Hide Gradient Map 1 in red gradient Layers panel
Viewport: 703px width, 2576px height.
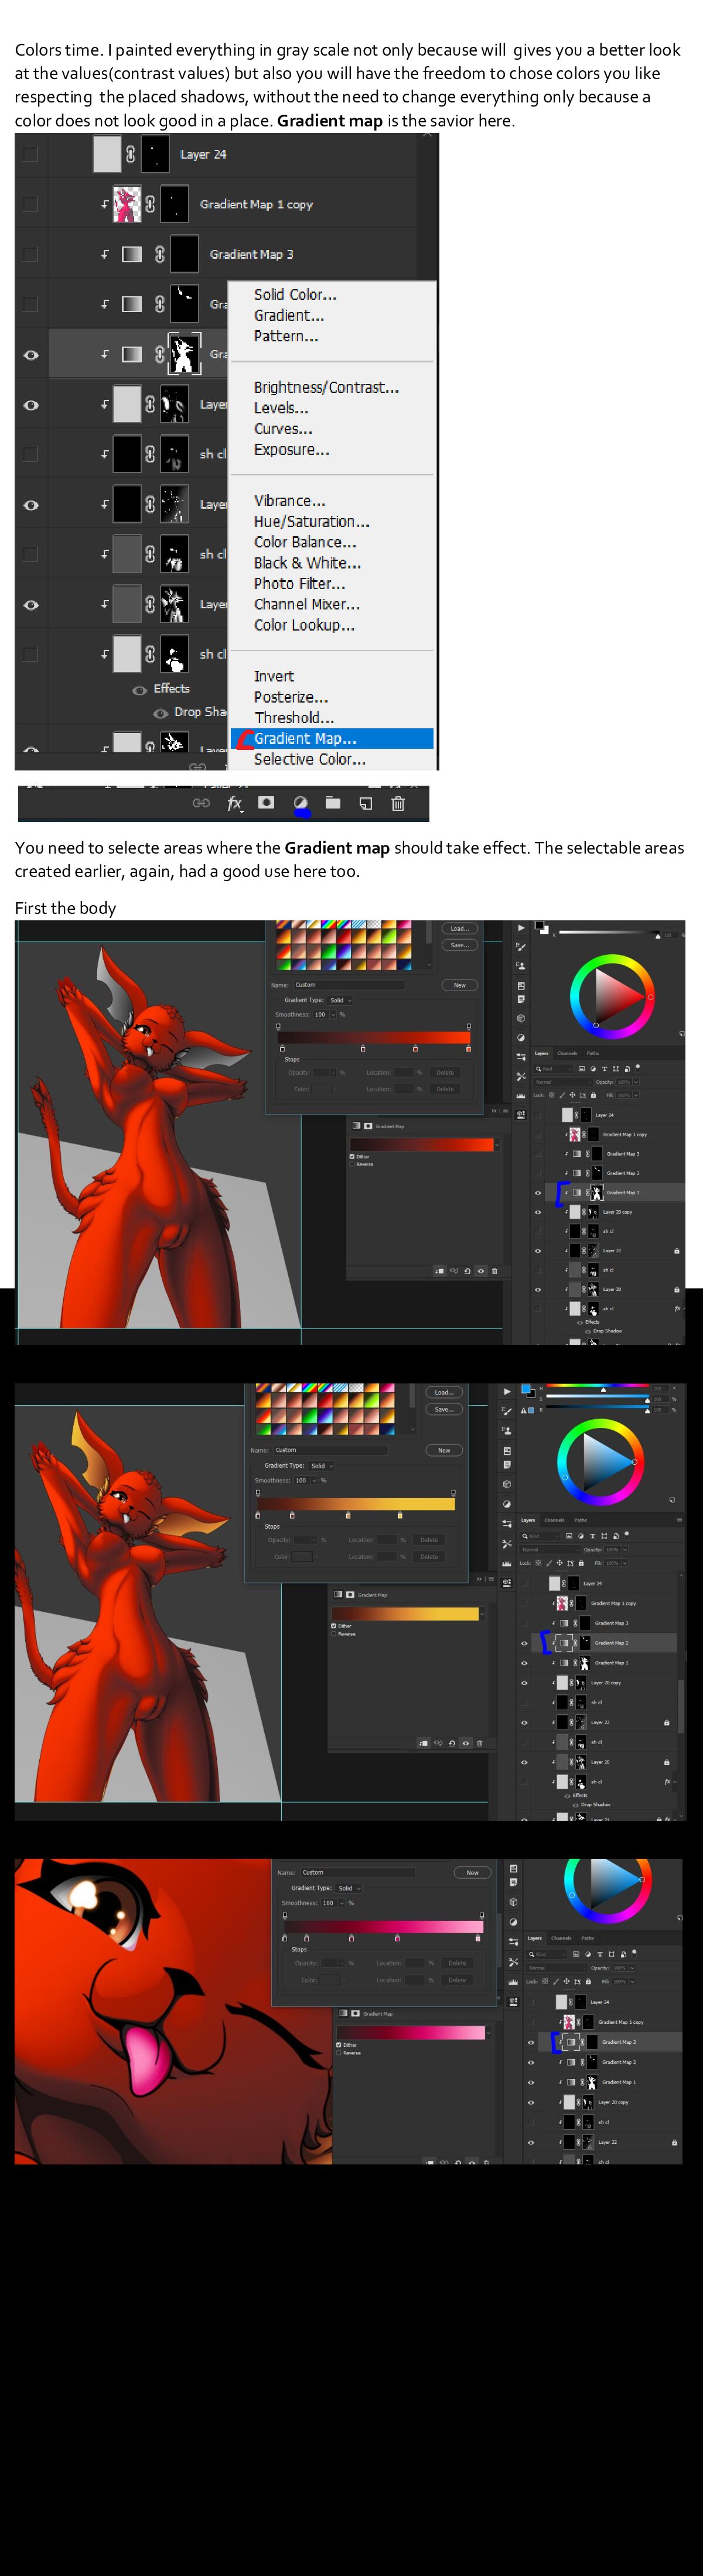[538, 1193]
